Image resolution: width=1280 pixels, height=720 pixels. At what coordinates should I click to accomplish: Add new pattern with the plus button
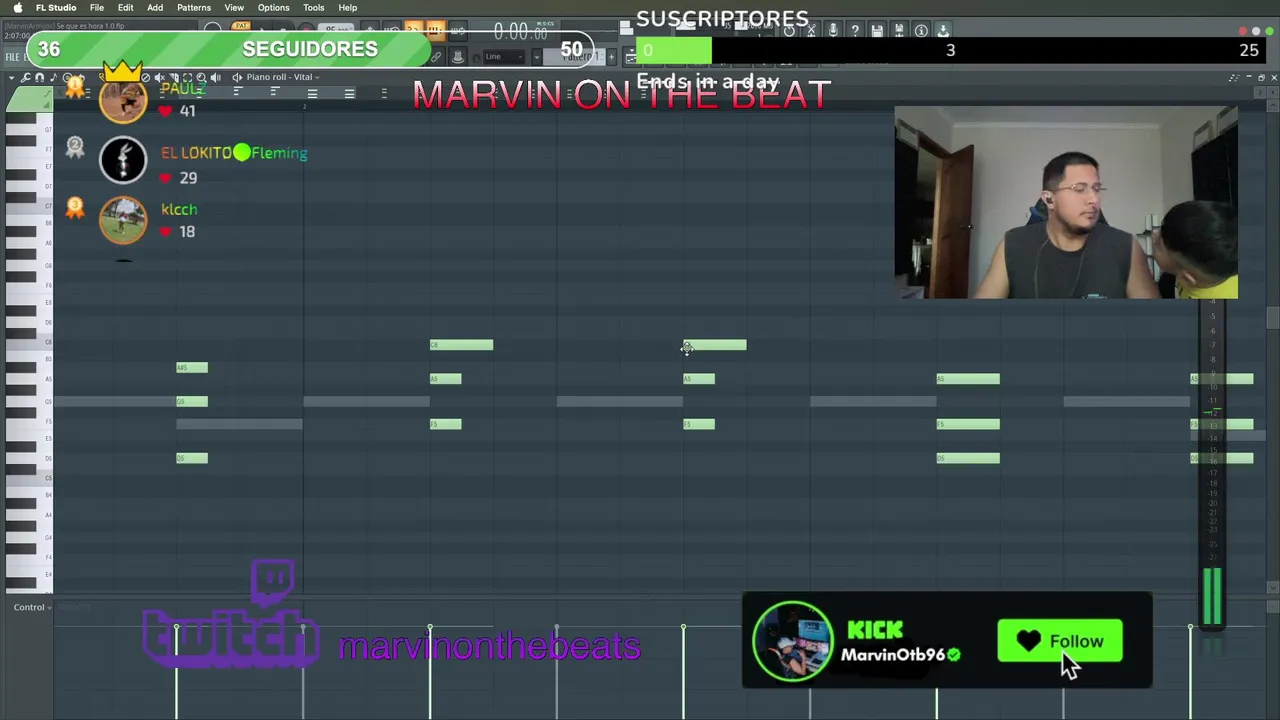tap(611, 57)
